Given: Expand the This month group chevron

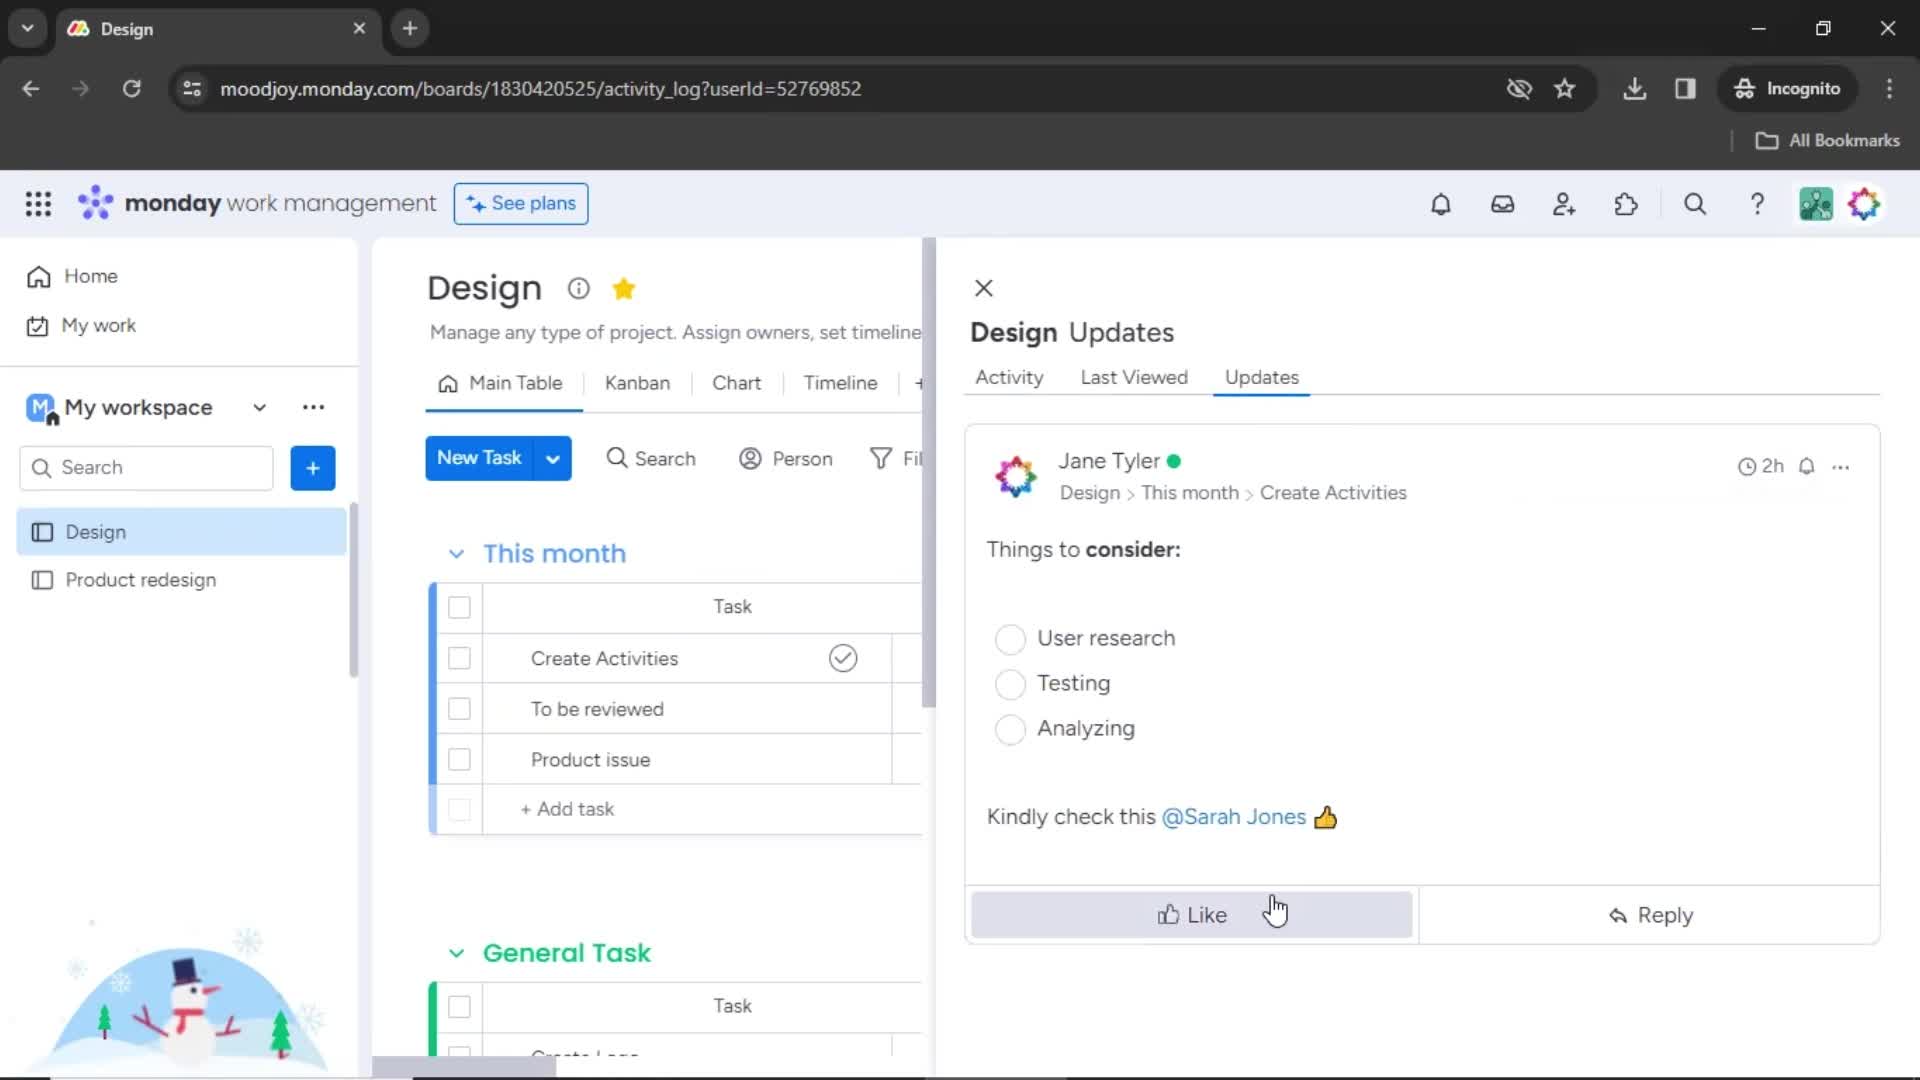Looking at the screenshot, I should pos(458,553).
